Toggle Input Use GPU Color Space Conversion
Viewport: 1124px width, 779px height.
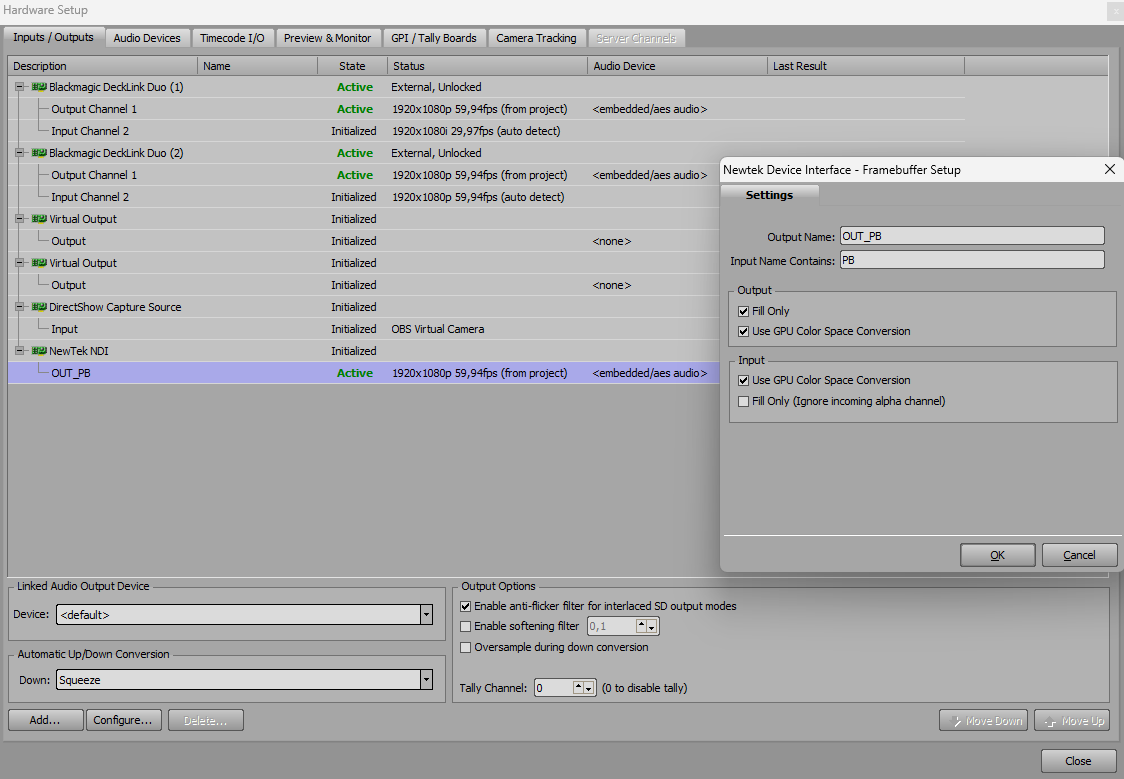[x=743, y=381]
